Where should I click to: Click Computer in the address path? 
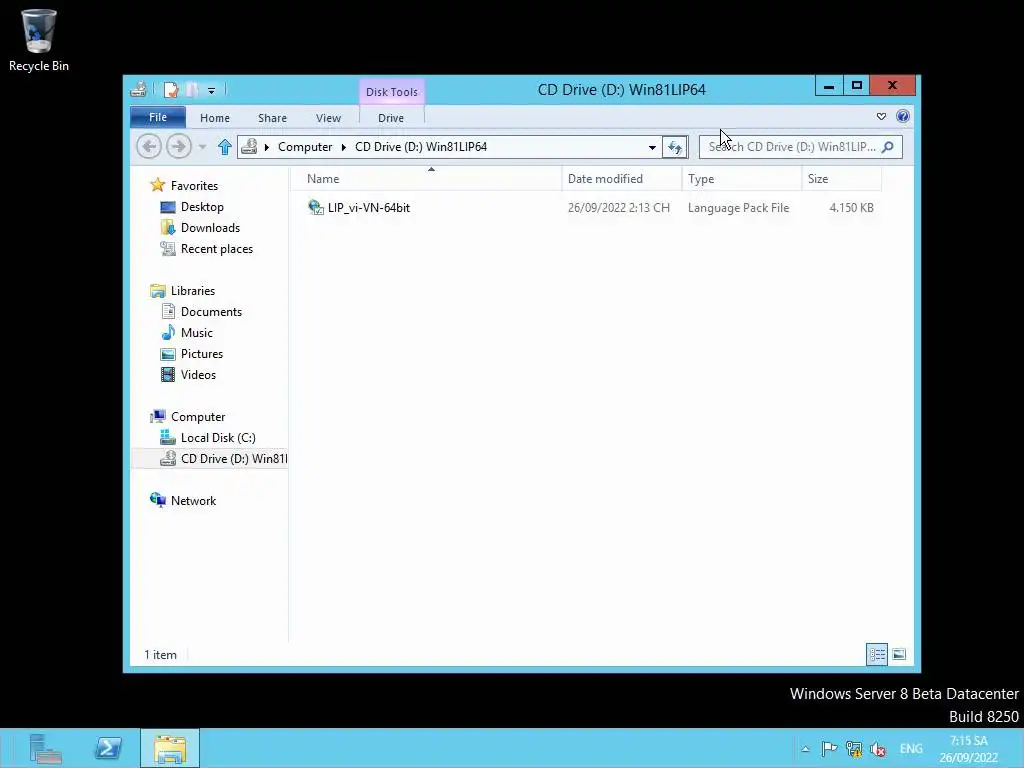[305, 147]
